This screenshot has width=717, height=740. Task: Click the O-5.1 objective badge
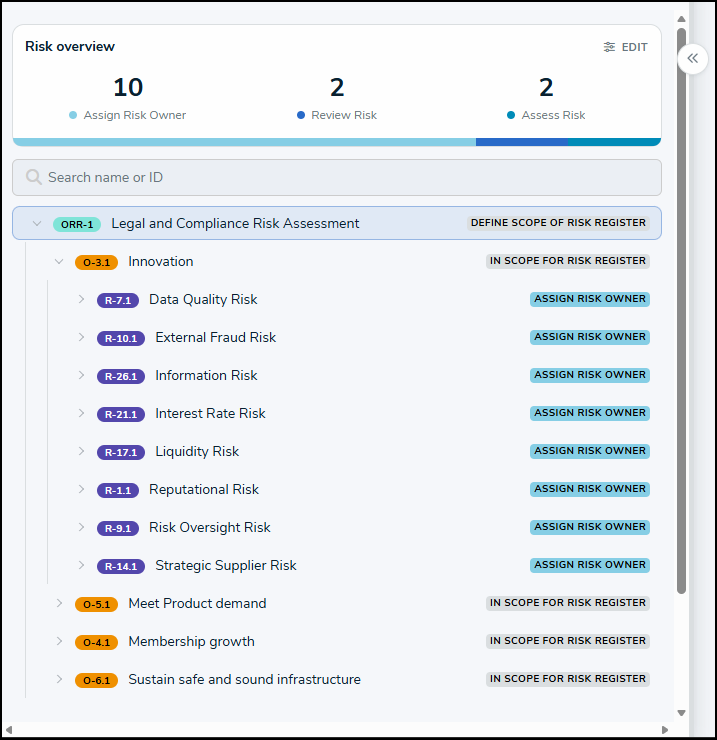[x=96, y=604]
